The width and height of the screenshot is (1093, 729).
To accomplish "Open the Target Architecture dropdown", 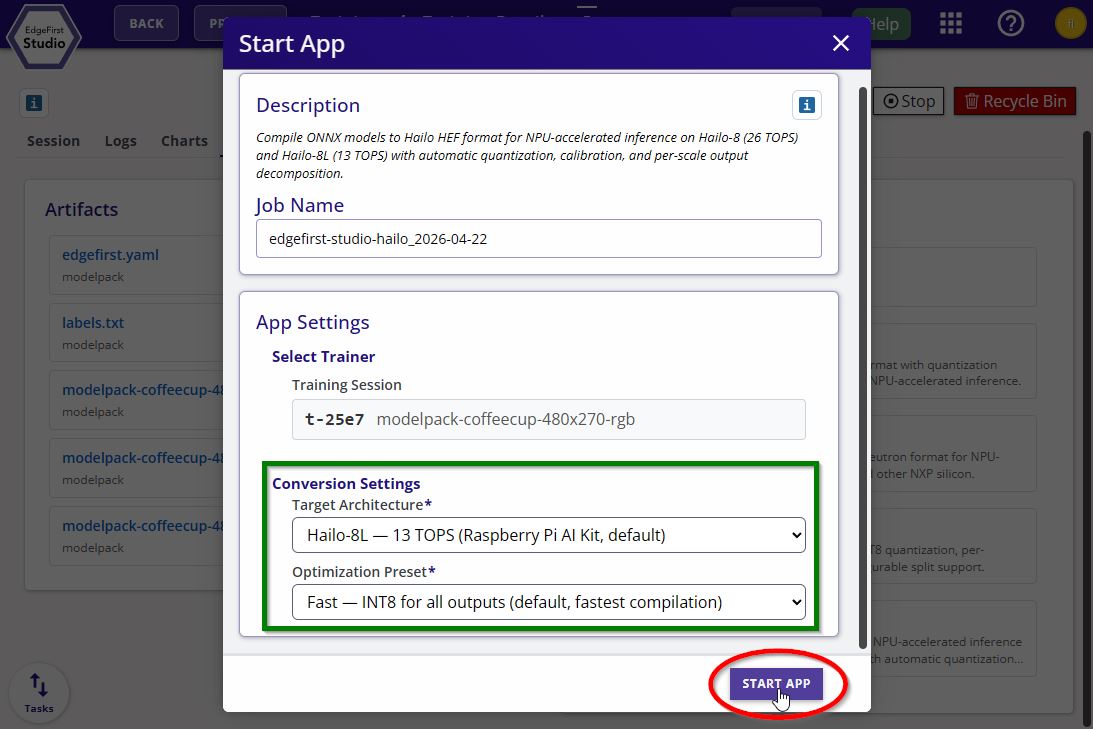I will click(549, 535).
